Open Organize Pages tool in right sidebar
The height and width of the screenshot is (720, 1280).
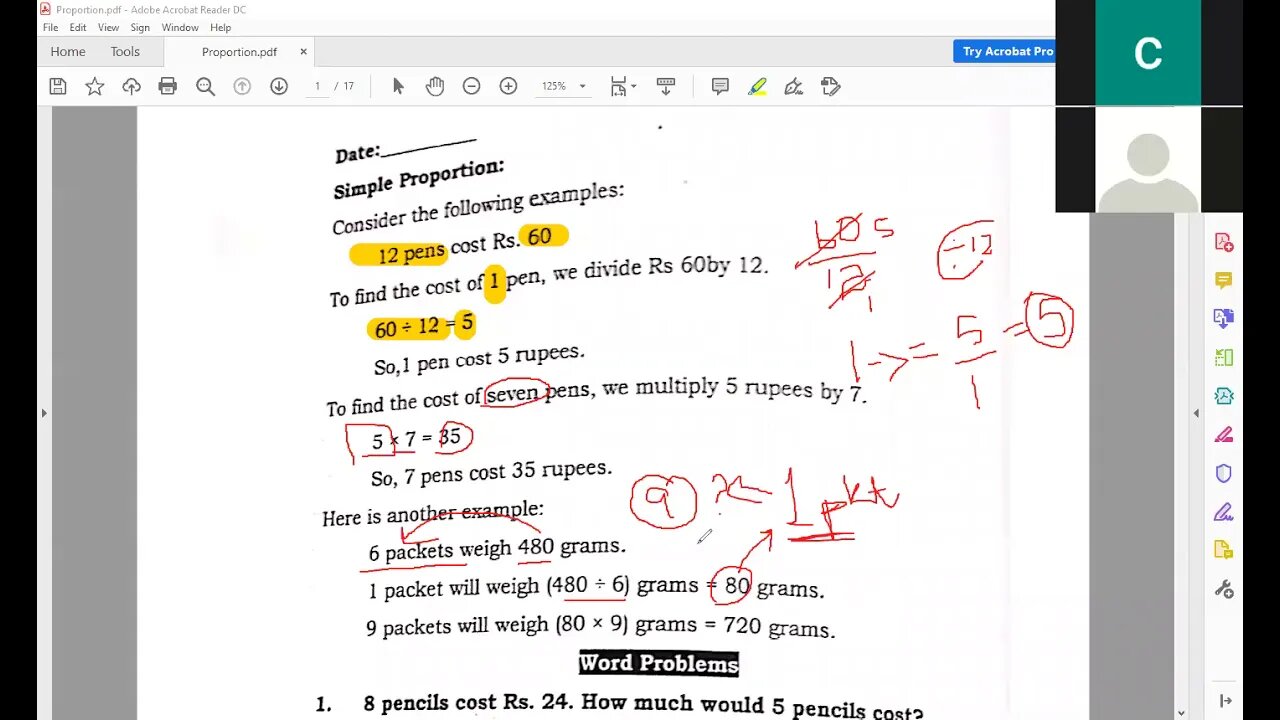point(1224,357)
